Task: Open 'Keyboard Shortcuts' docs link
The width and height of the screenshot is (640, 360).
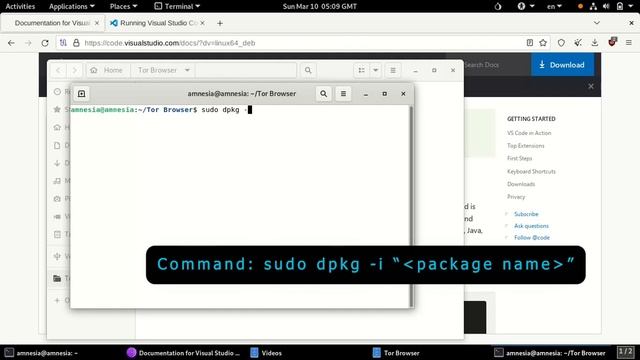Action: click(x=531, y=171)
